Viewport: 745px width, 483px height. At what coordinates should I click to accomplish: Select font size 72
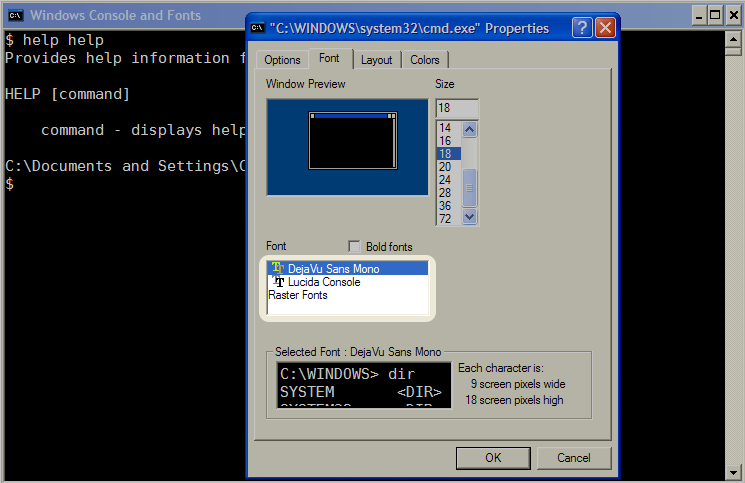point(449,218)
